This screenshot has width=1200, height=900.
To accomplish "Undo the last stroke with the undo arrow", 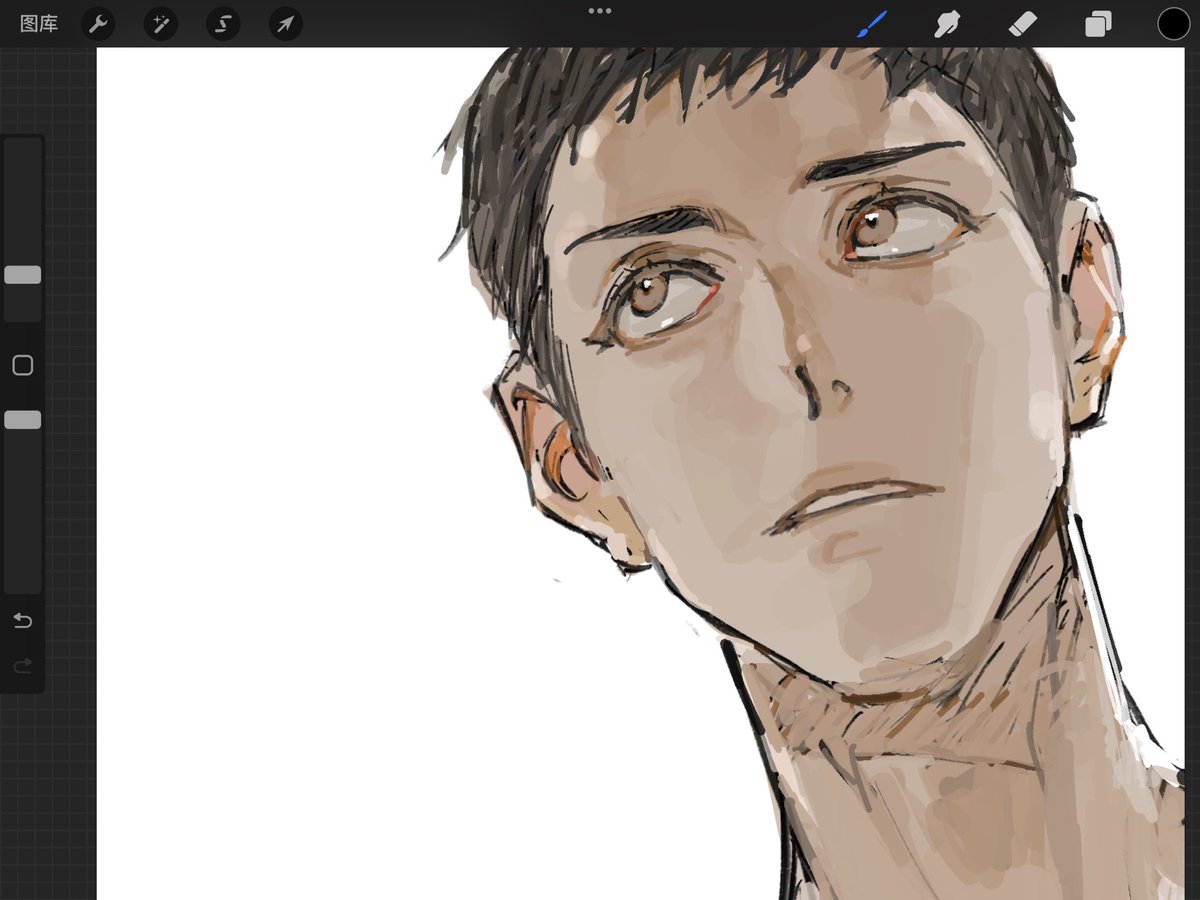I will point(23,621).
